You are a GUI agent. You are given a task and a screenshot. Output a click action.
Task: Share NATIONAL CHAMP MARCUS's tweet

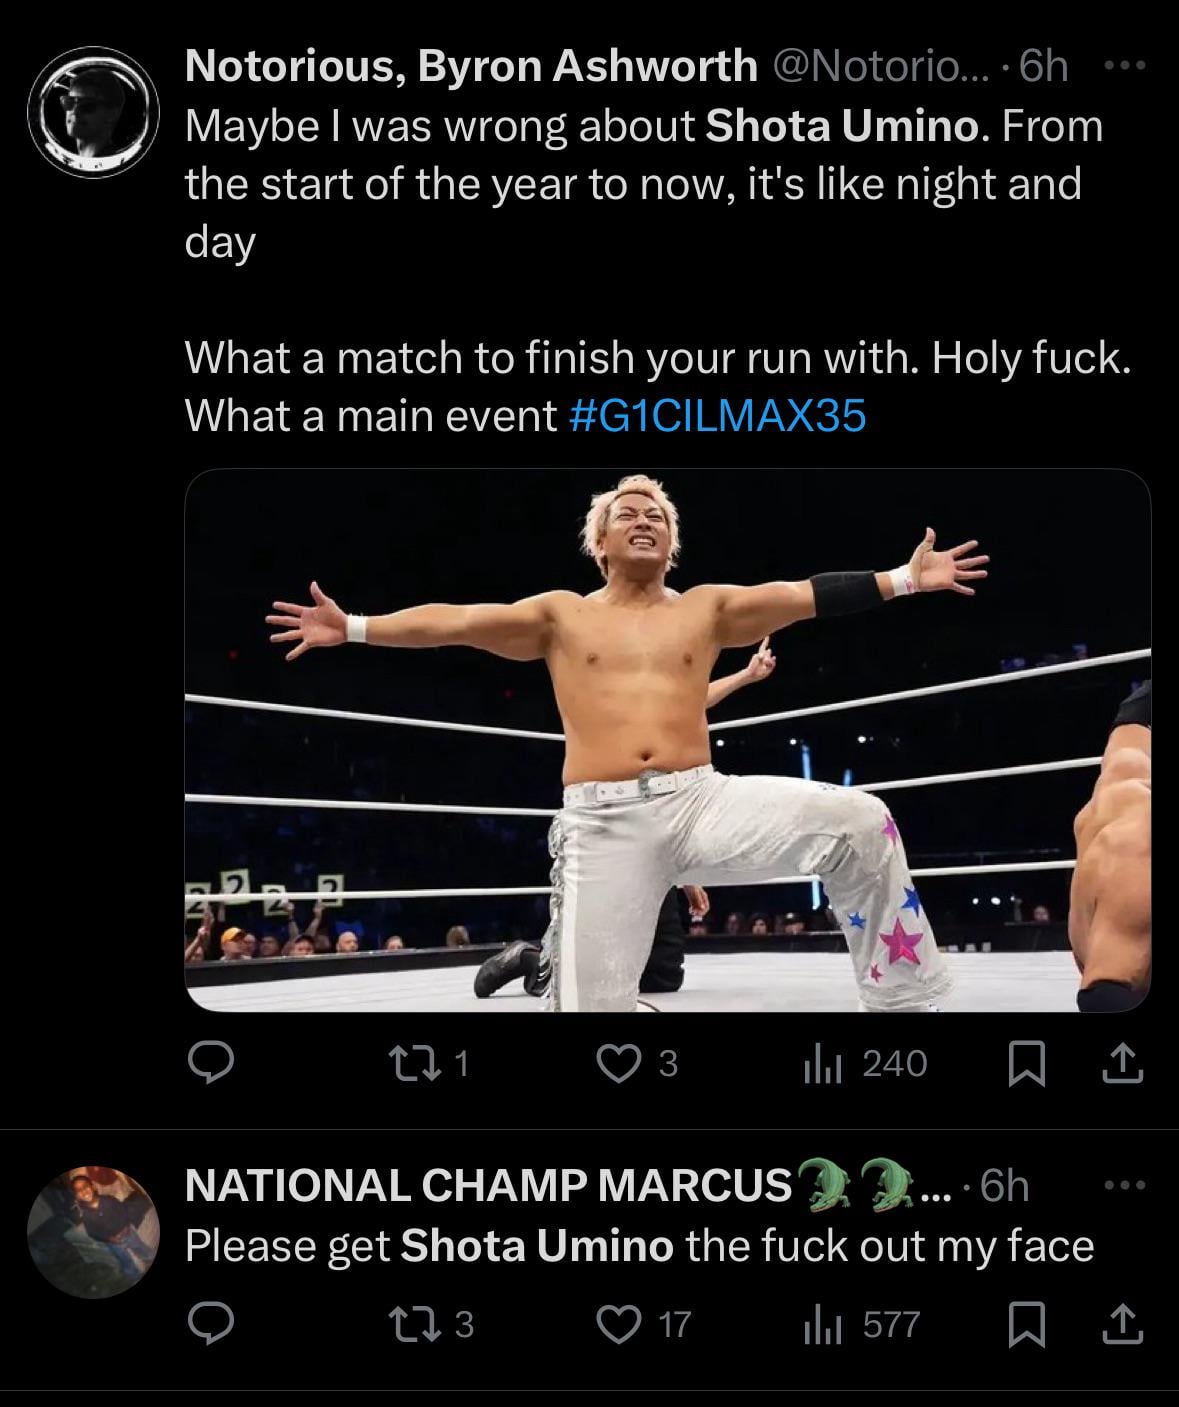[x=1121, y=1324]
